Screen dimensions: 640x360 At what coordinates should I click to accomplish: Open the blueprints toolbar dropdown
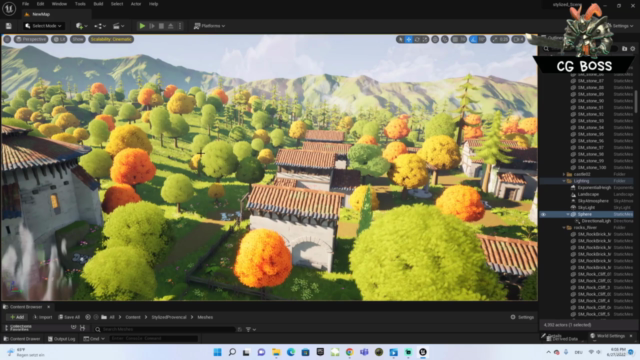(x=100, y=26)
